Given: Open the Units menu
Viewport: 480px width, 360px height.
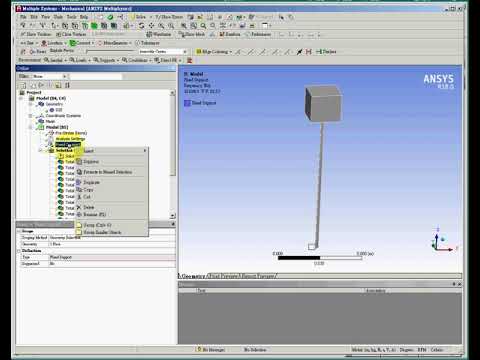Looking at the screenshot, I should pyautogui.click(x=58, y=17).
